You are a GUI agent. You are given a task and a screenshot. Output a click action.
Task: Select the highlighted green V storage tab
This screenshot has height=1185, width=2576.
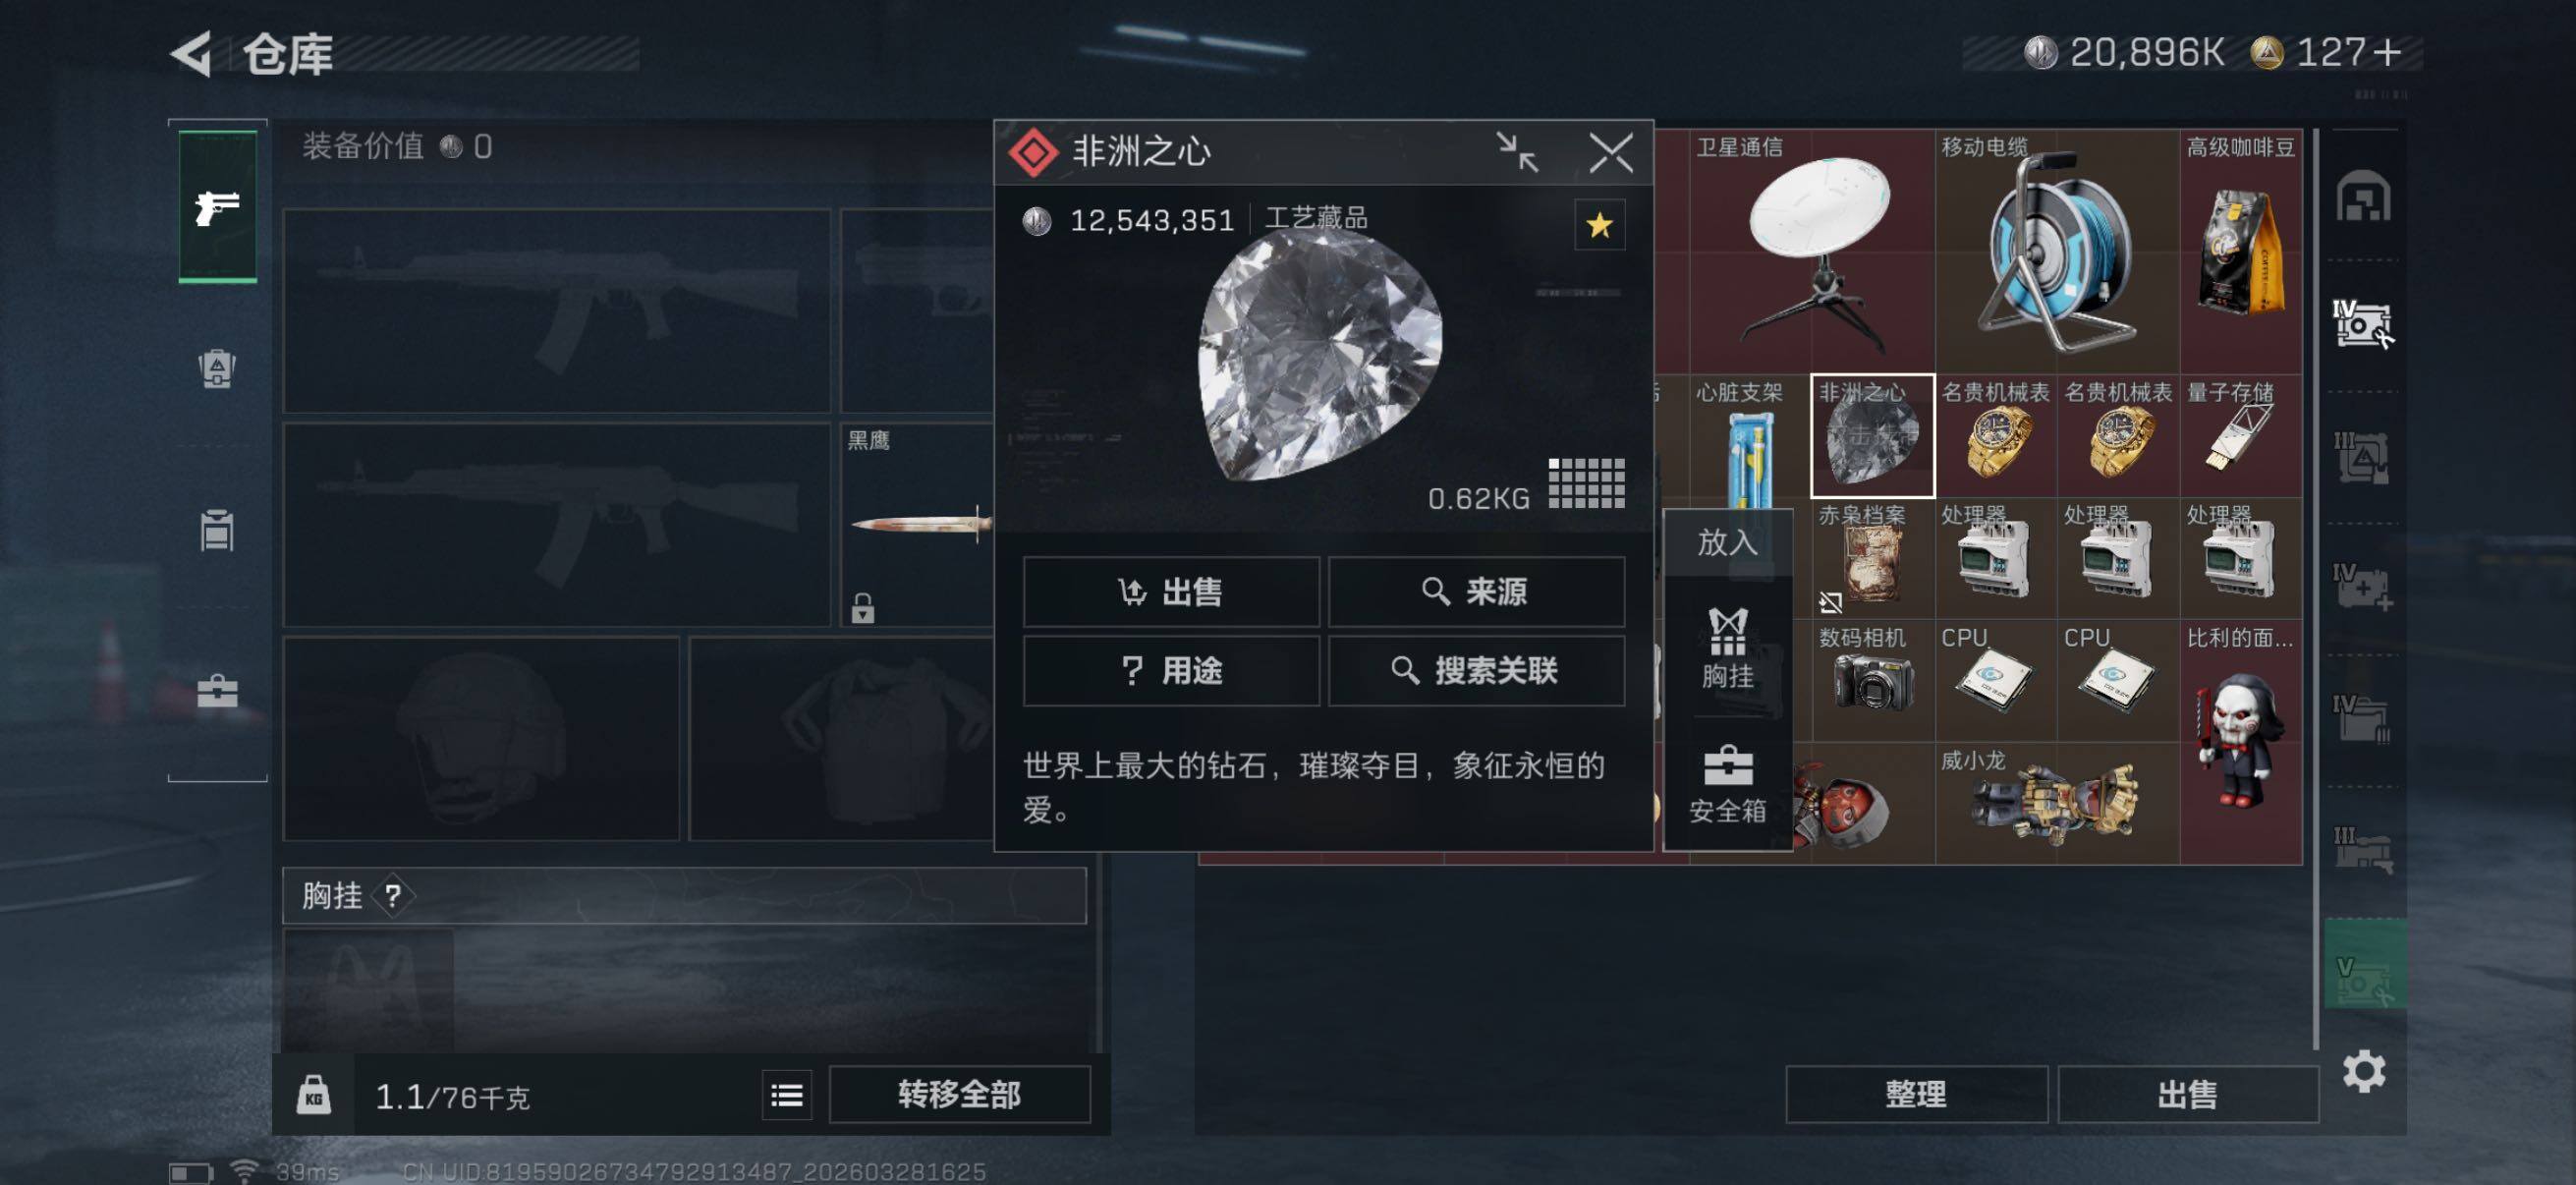pos(2364,964)
